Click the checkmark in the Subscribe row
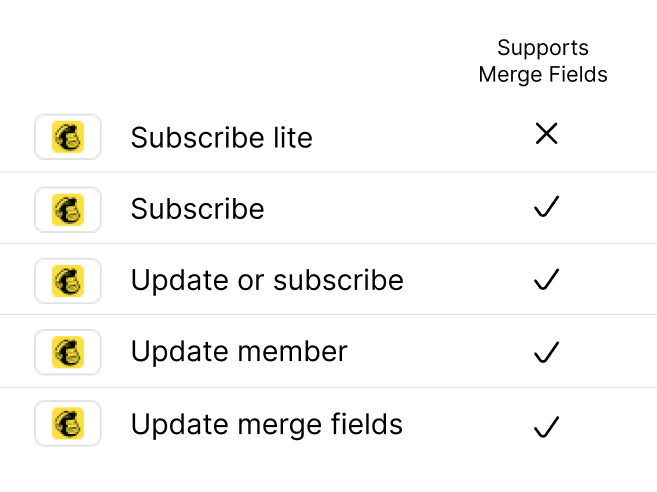Viewport: 657px width, 492px height. pyautogui.click(x=546, y=208)
